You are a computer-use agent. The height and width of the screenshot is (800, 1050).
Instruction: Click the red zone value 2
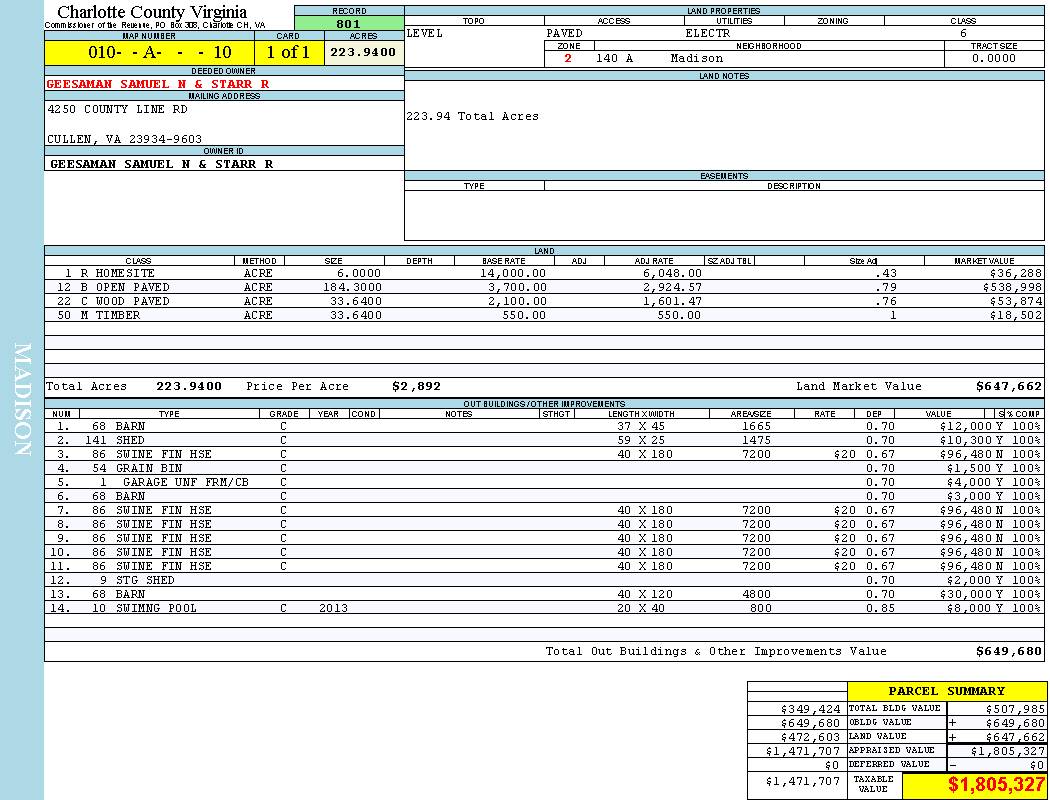568,59
